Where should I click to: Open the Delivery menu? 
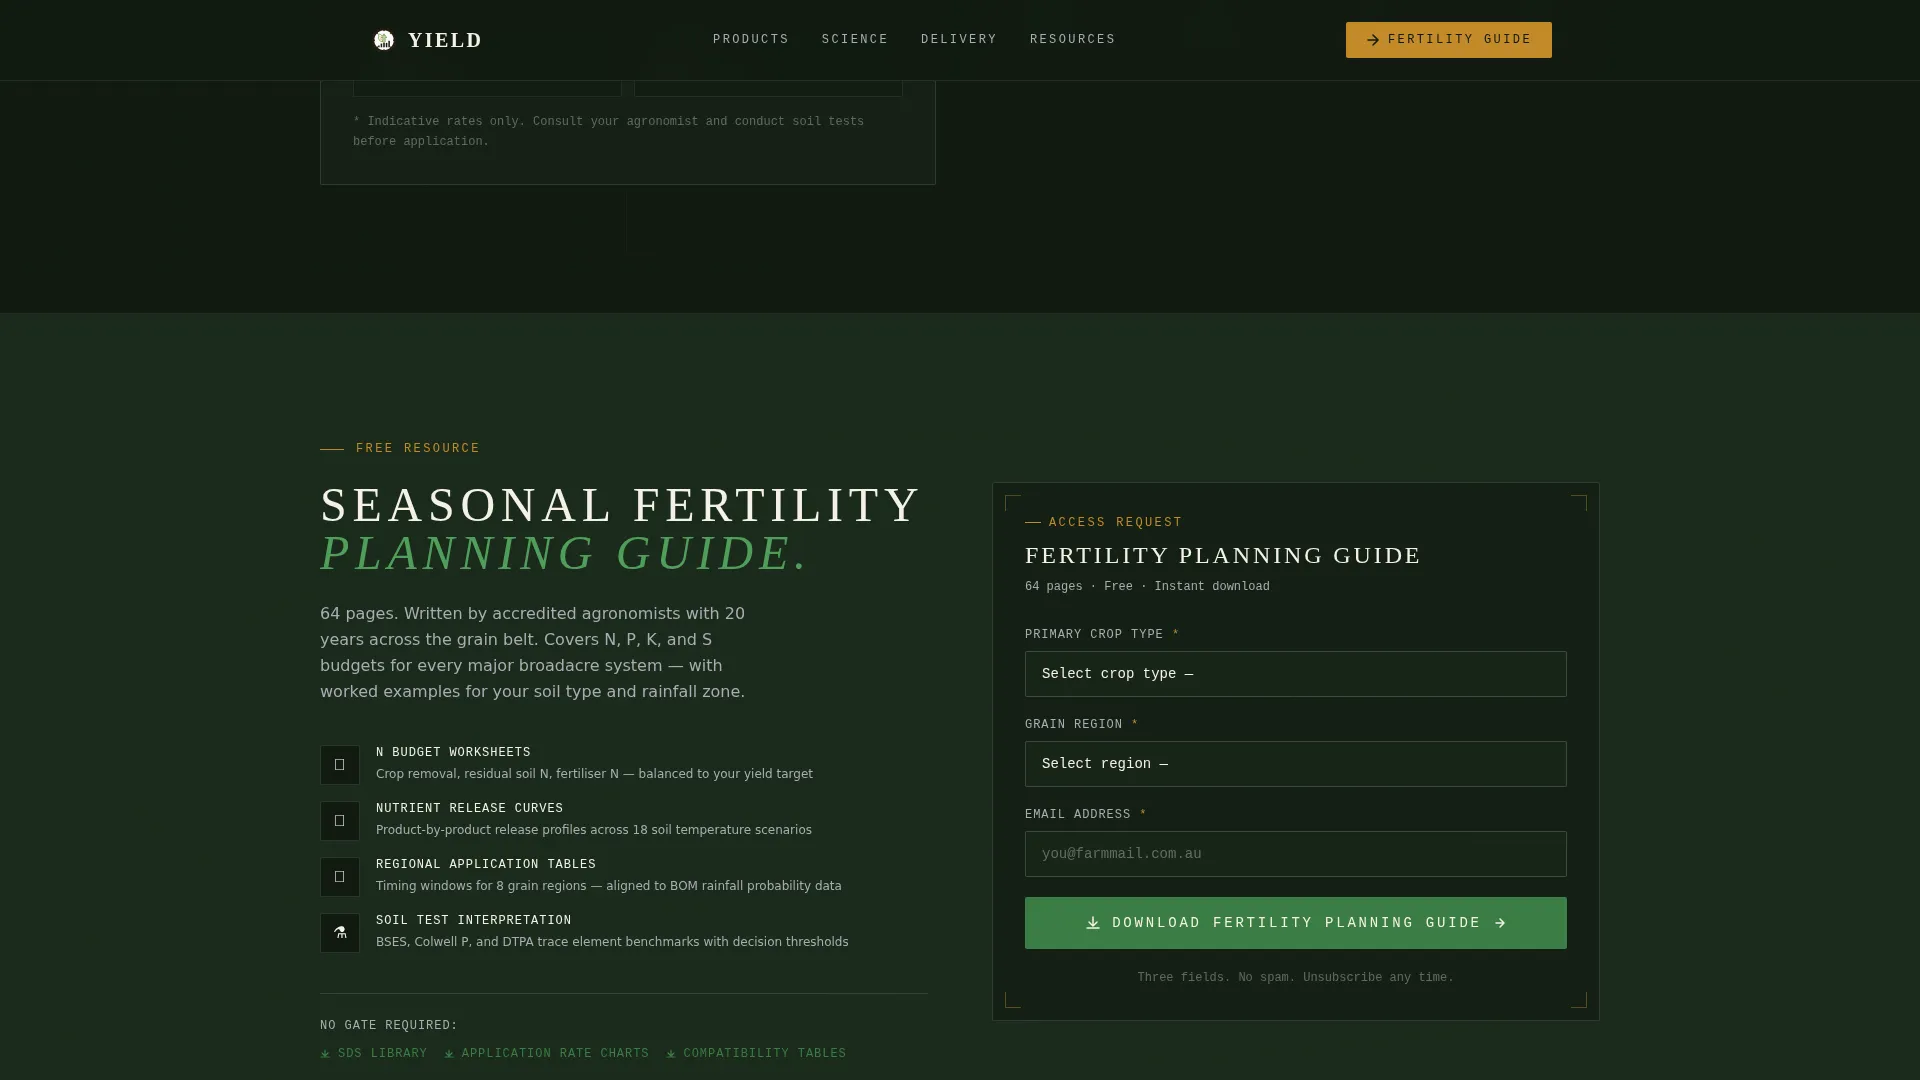959,40
